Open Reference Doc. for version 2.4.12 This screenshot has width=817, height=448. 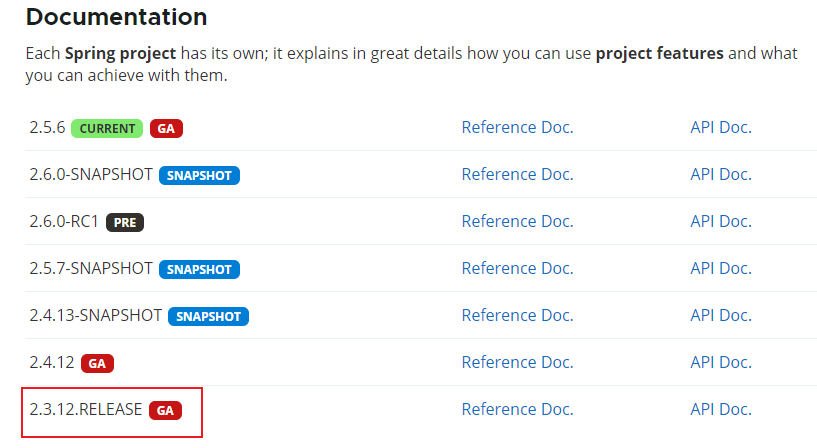pos(517,362)
